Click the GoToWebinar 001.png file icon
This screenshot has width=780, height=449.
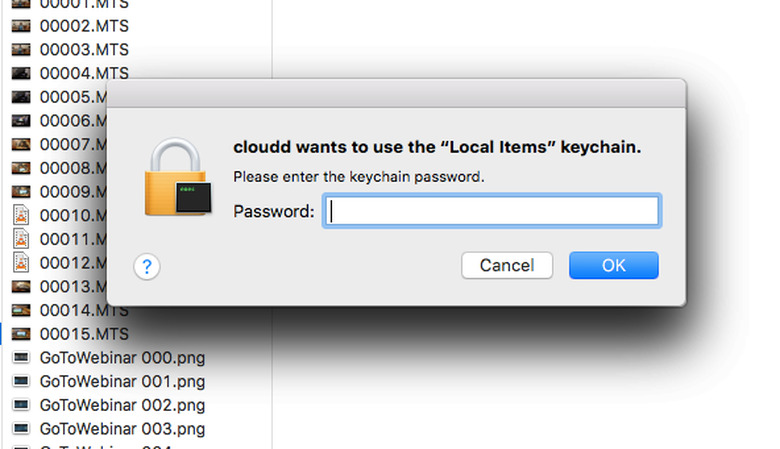[x=21, y=382]
